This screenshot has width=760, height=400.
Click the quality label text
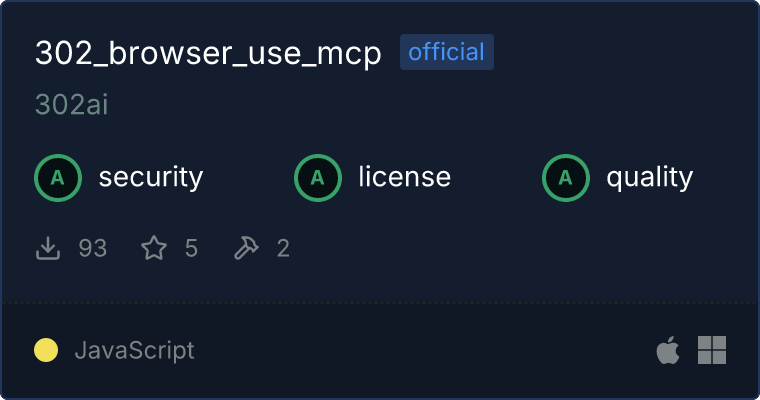(649, 178)
